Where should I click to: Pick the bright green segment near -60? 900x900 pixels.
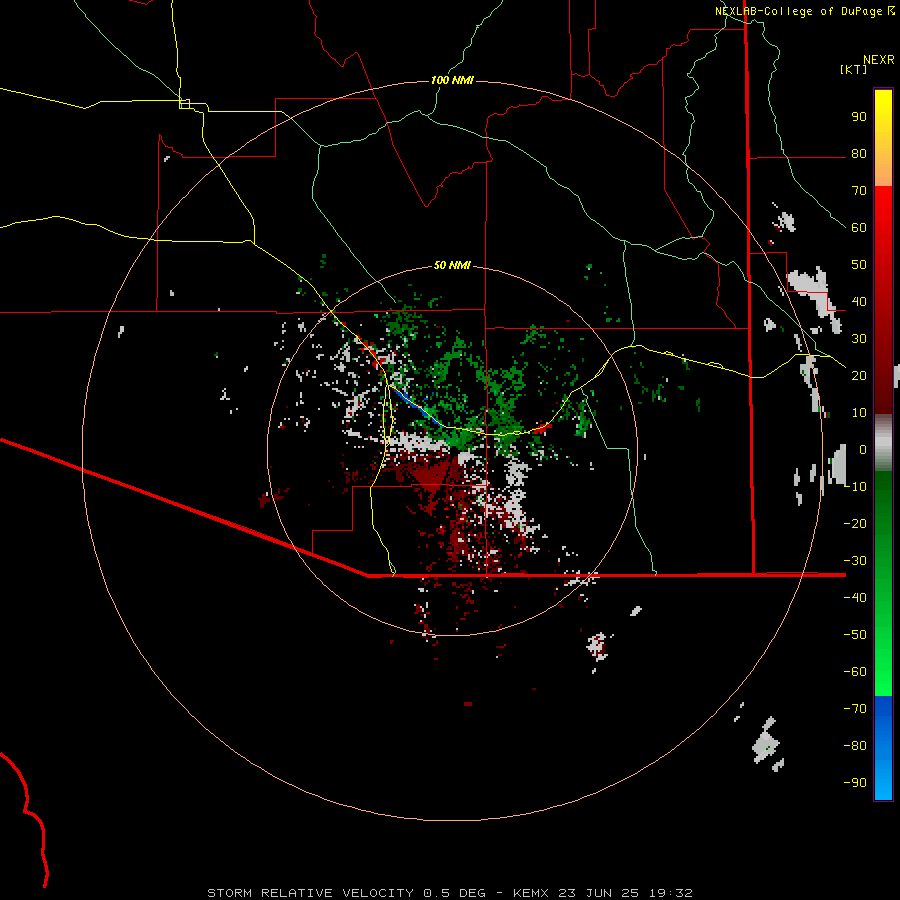click(x=883, y=672)
